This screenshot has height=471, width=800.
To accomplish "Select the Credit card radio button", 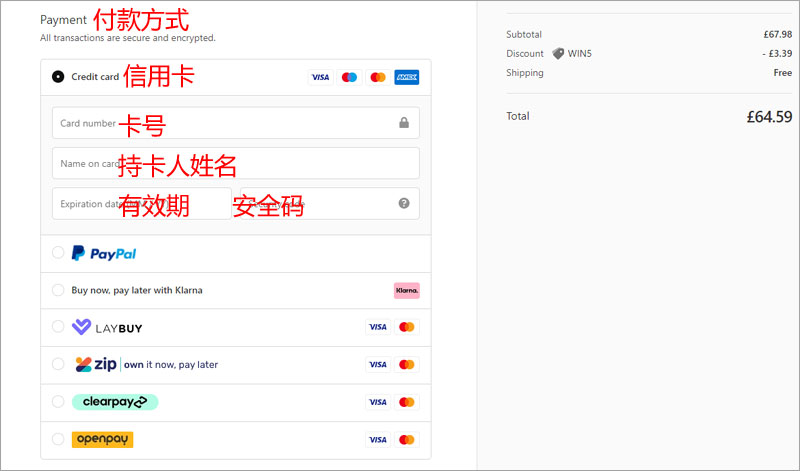I will click(x=58, y=77).
